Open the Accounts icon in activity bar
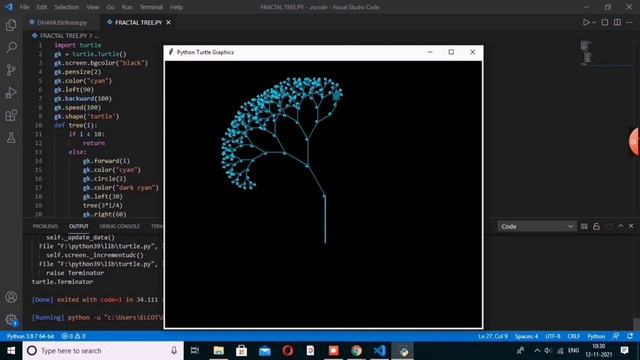Viewport: 640px width, 360px height. point(11,297)
